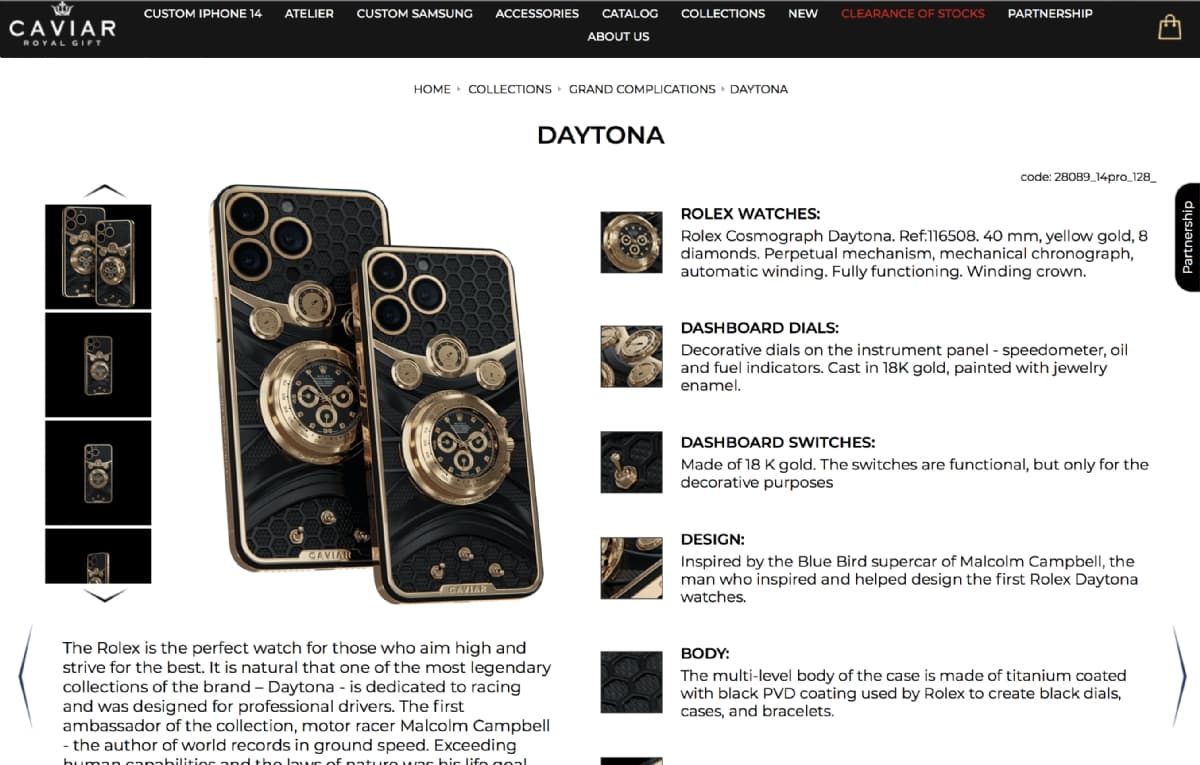Show next thumbnails with down chevron

click(x=105, y=595)
